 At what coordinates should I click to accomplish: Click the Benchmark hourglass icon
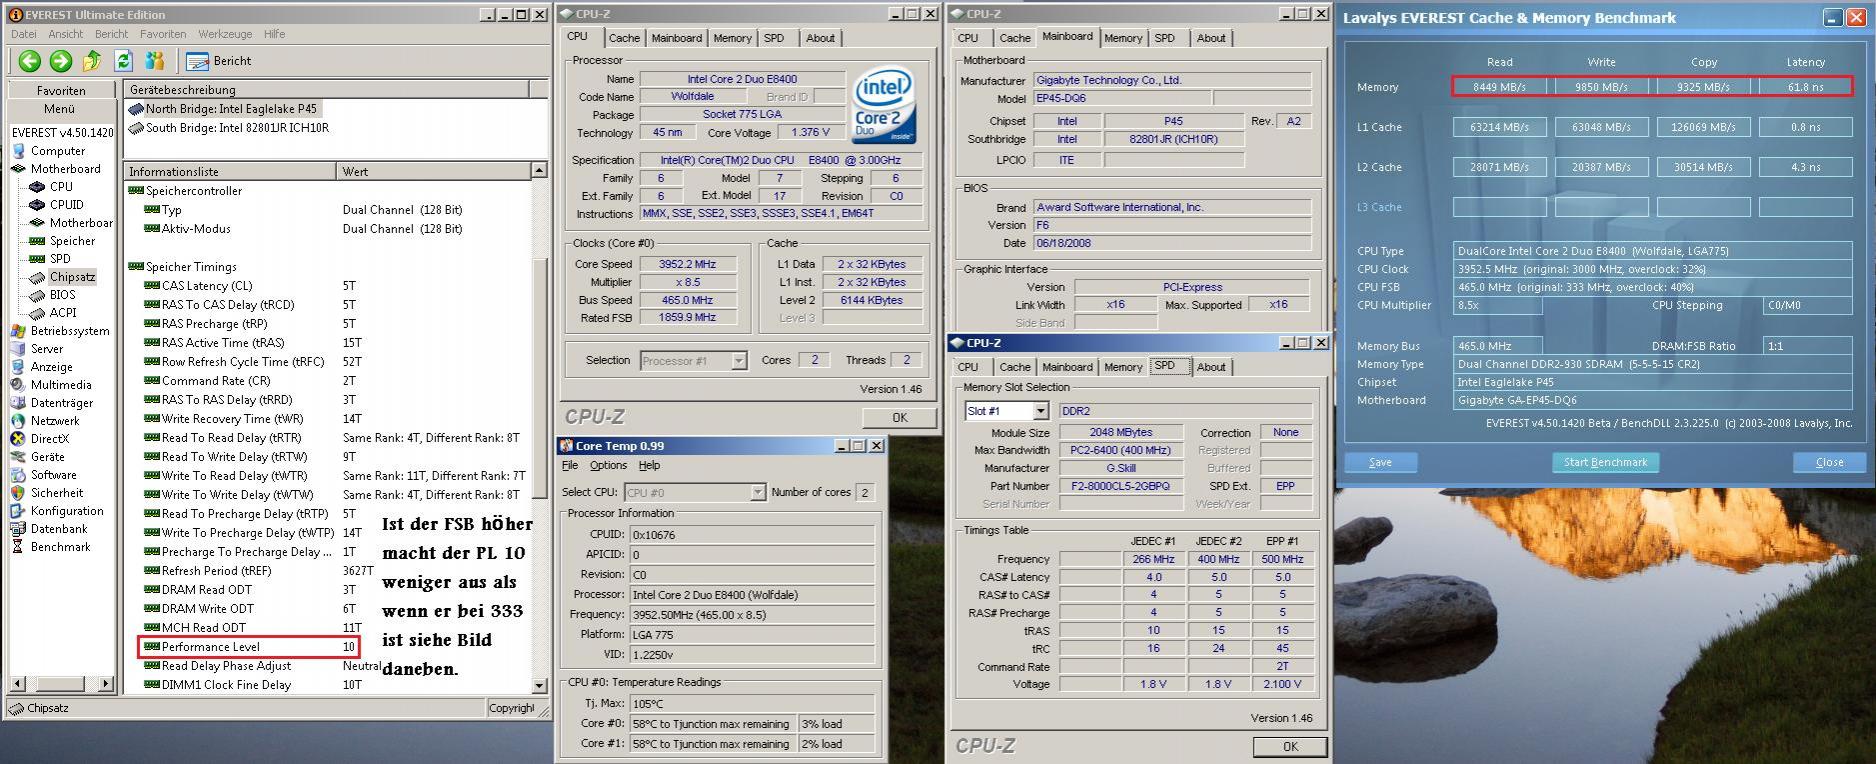click(x=18, y=547)
